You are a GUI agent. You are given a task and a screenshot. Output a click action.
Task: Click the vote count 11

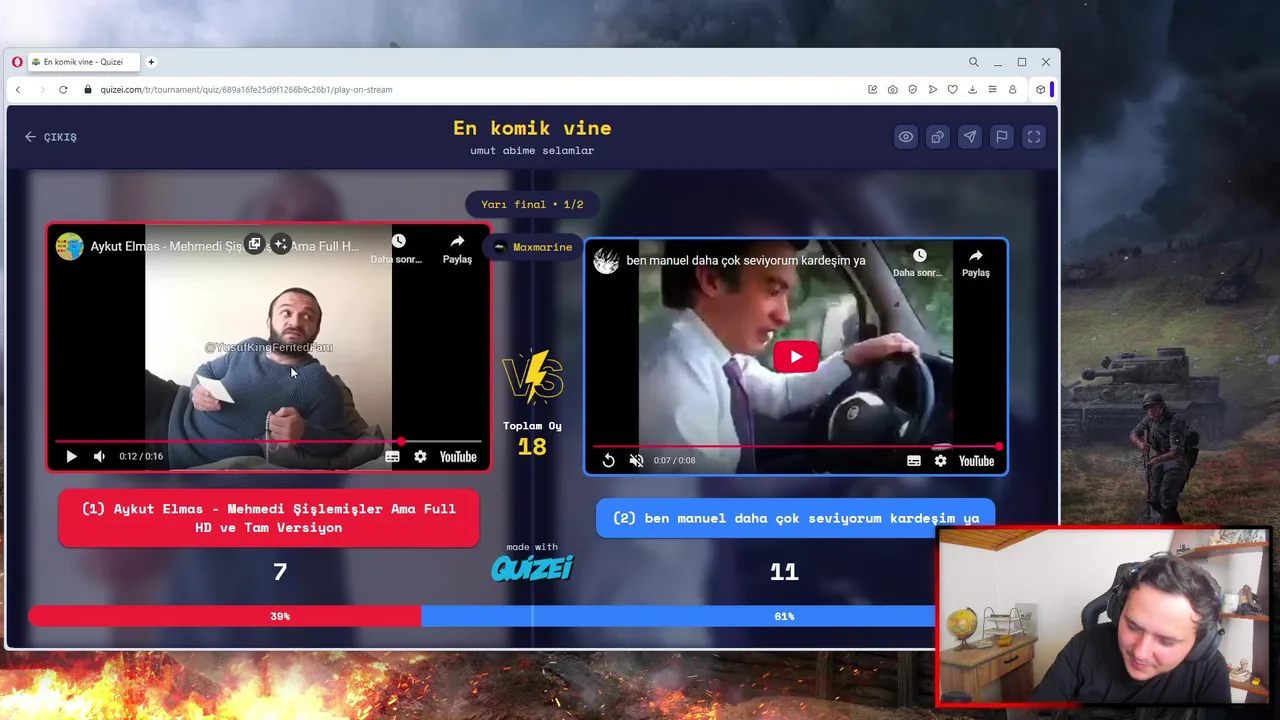click(x=784, y=571)
